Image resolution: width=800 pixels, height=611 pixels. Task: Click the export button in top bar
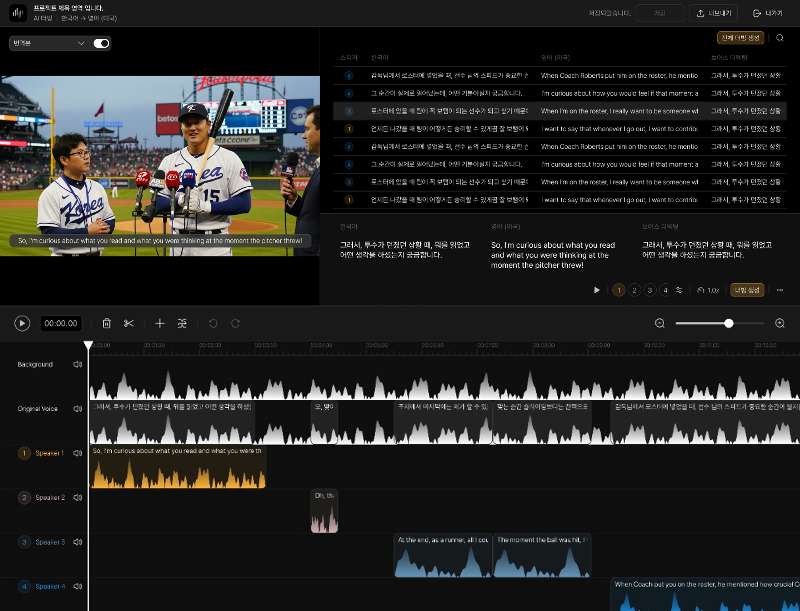tap(713, 13)
